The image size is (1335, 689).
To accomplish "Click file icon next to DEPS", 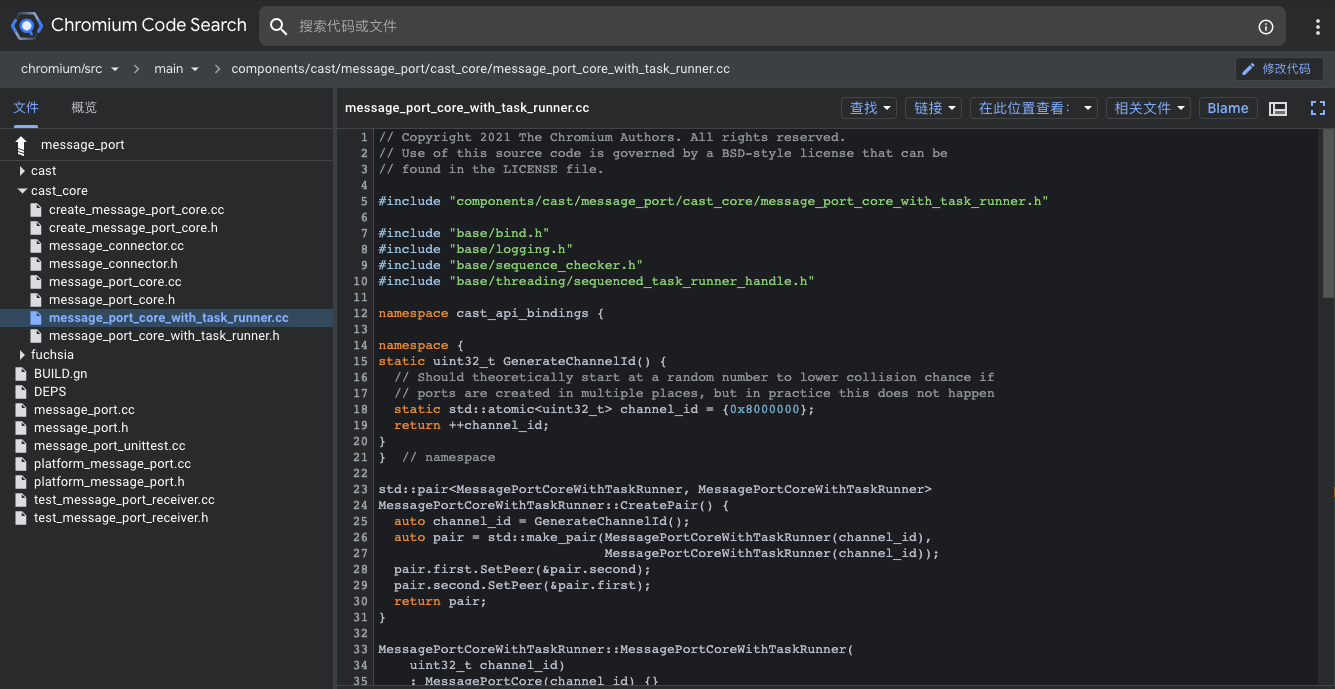I will pos(21,392).
